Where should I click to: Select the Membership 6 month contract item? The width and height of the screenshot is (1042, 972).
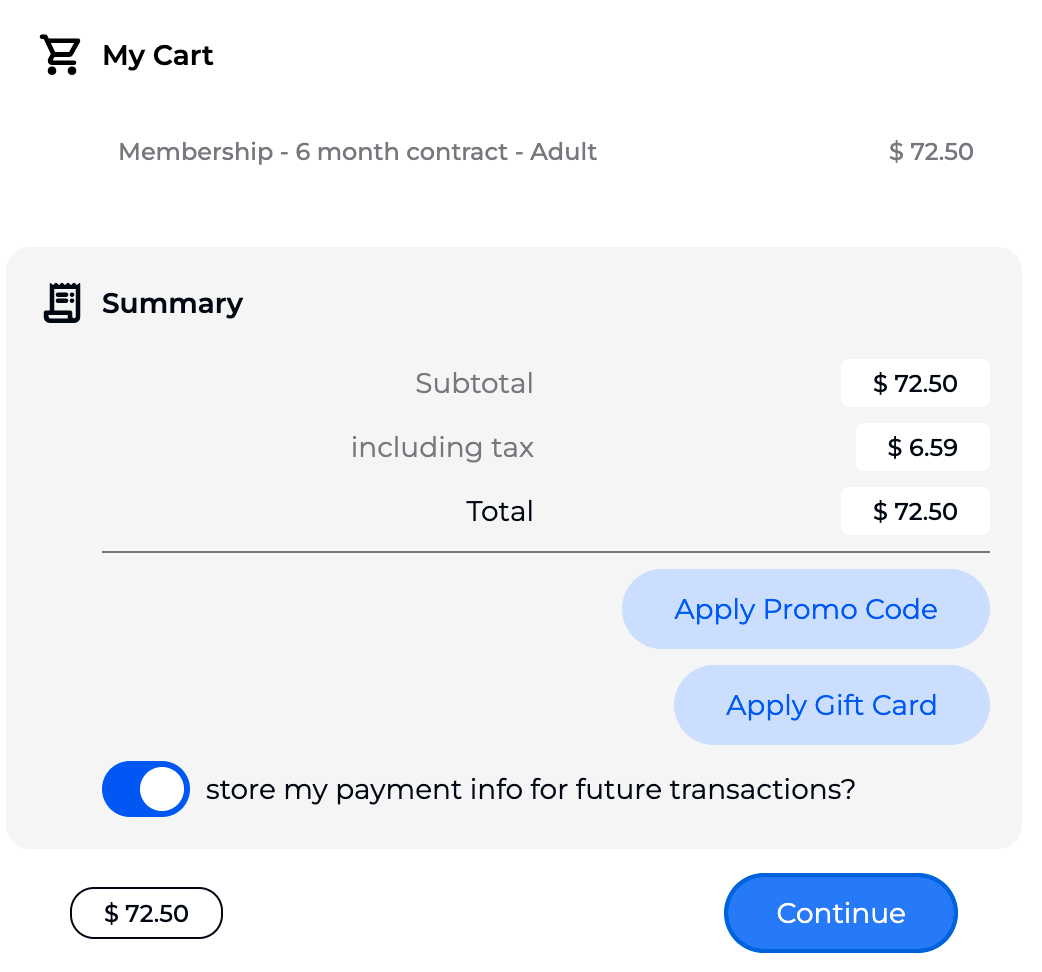click(357, 152)
